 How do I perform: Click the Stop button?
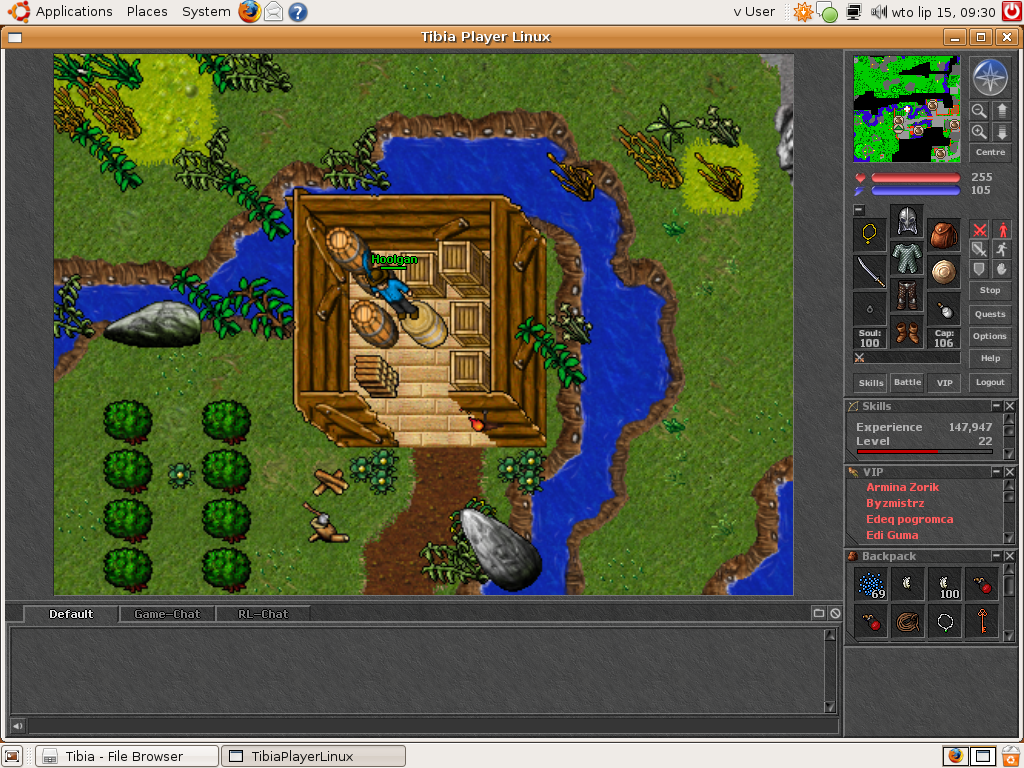click(x=990, y=290)
